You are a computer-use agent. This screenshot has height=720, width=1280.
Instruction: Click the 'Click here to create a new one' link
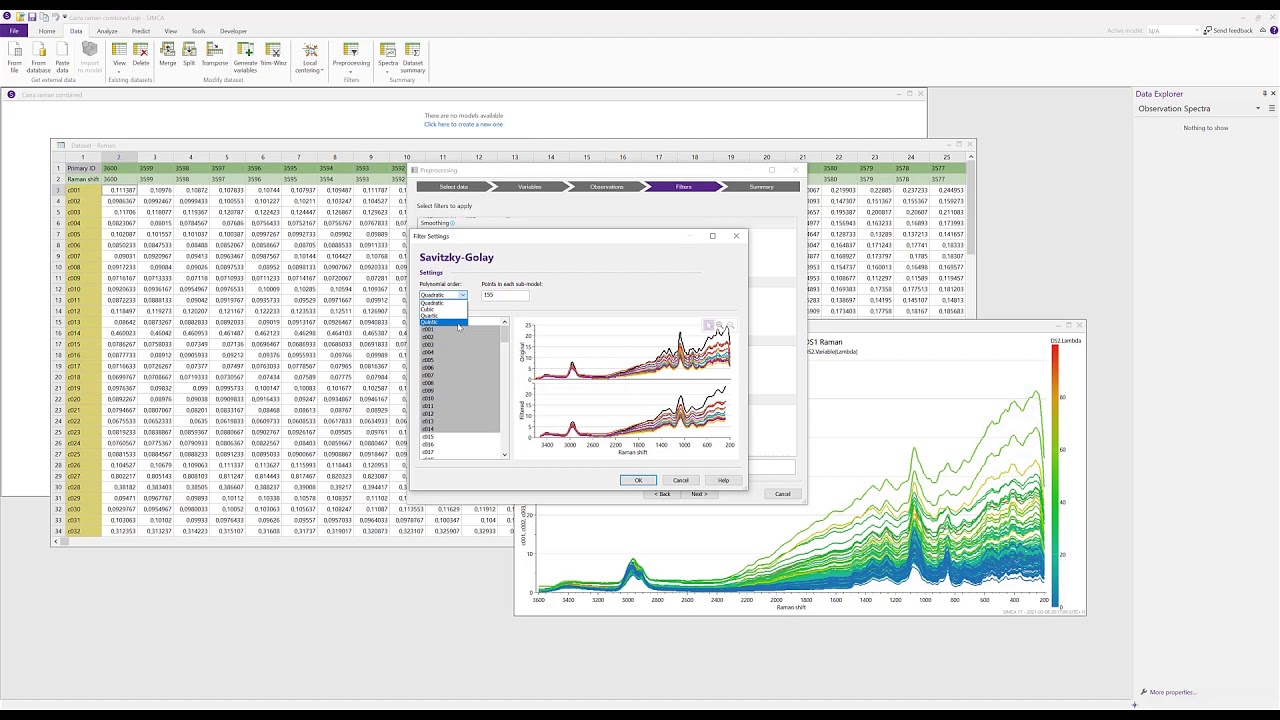pyautogui.click(x=463, y=124)
